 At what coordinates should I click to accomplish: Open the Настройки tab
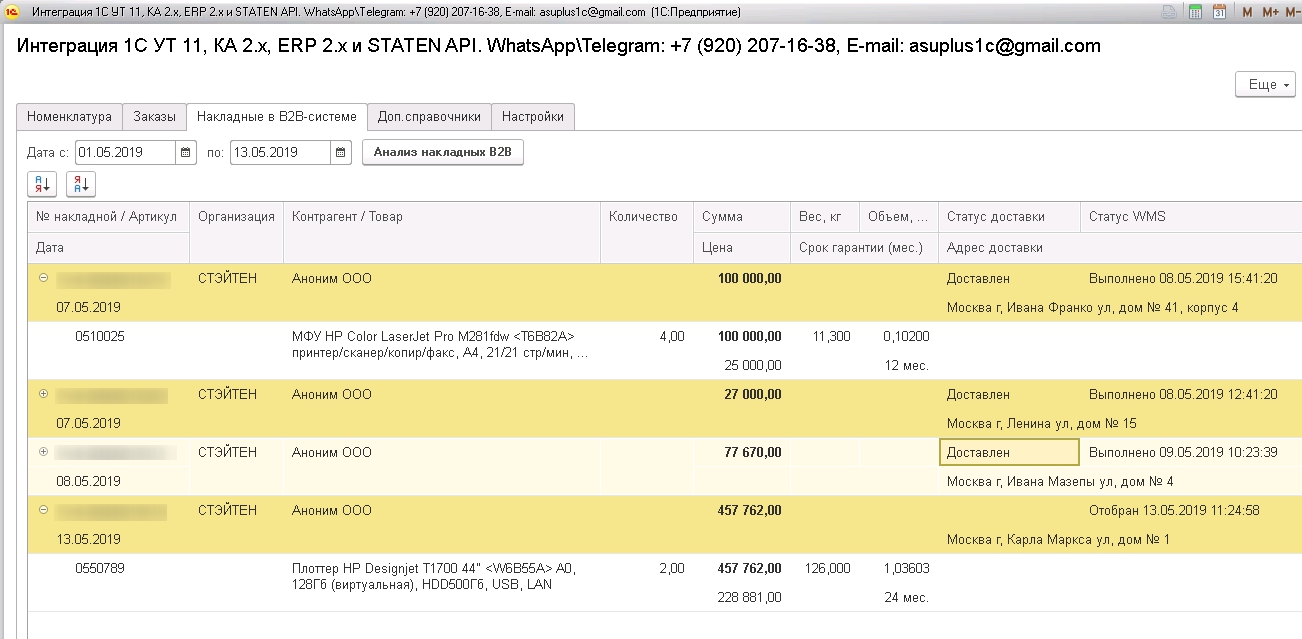[x=533, y=117]
